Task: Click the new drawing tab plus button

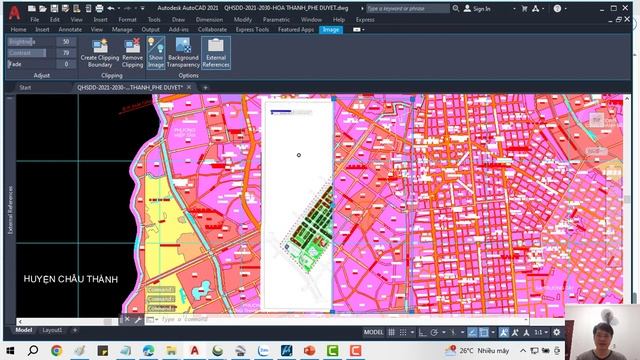Action: [x=205, y=87]
